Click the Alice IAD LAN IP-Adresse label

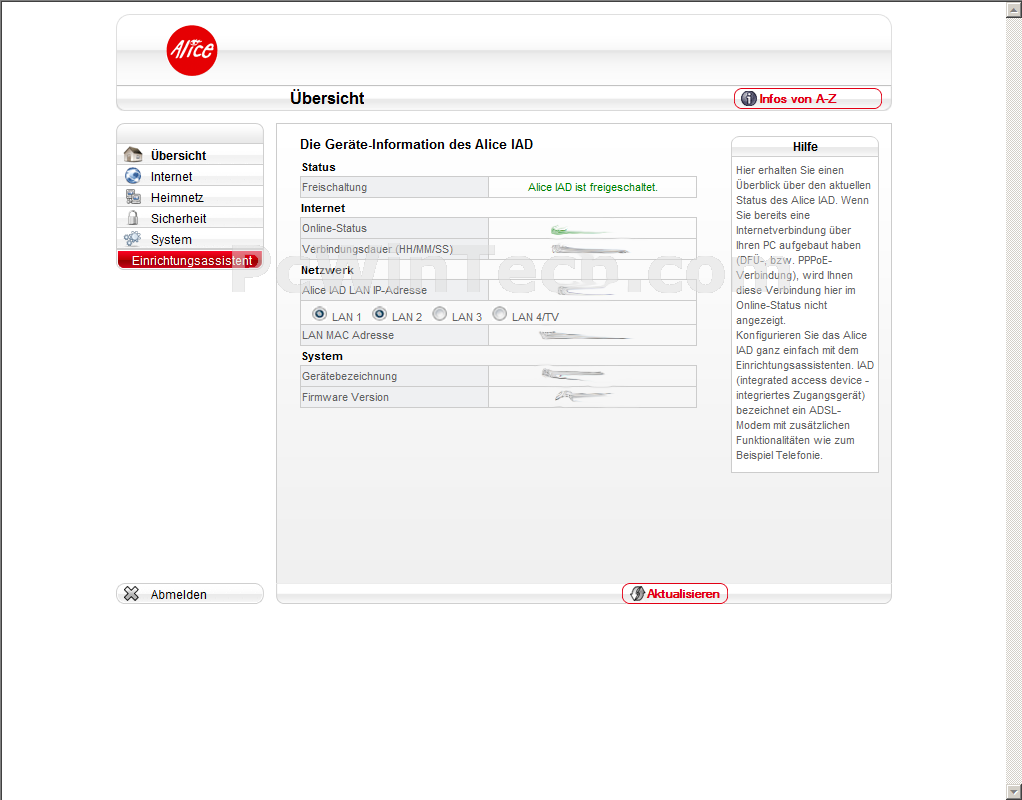point(364,290)
